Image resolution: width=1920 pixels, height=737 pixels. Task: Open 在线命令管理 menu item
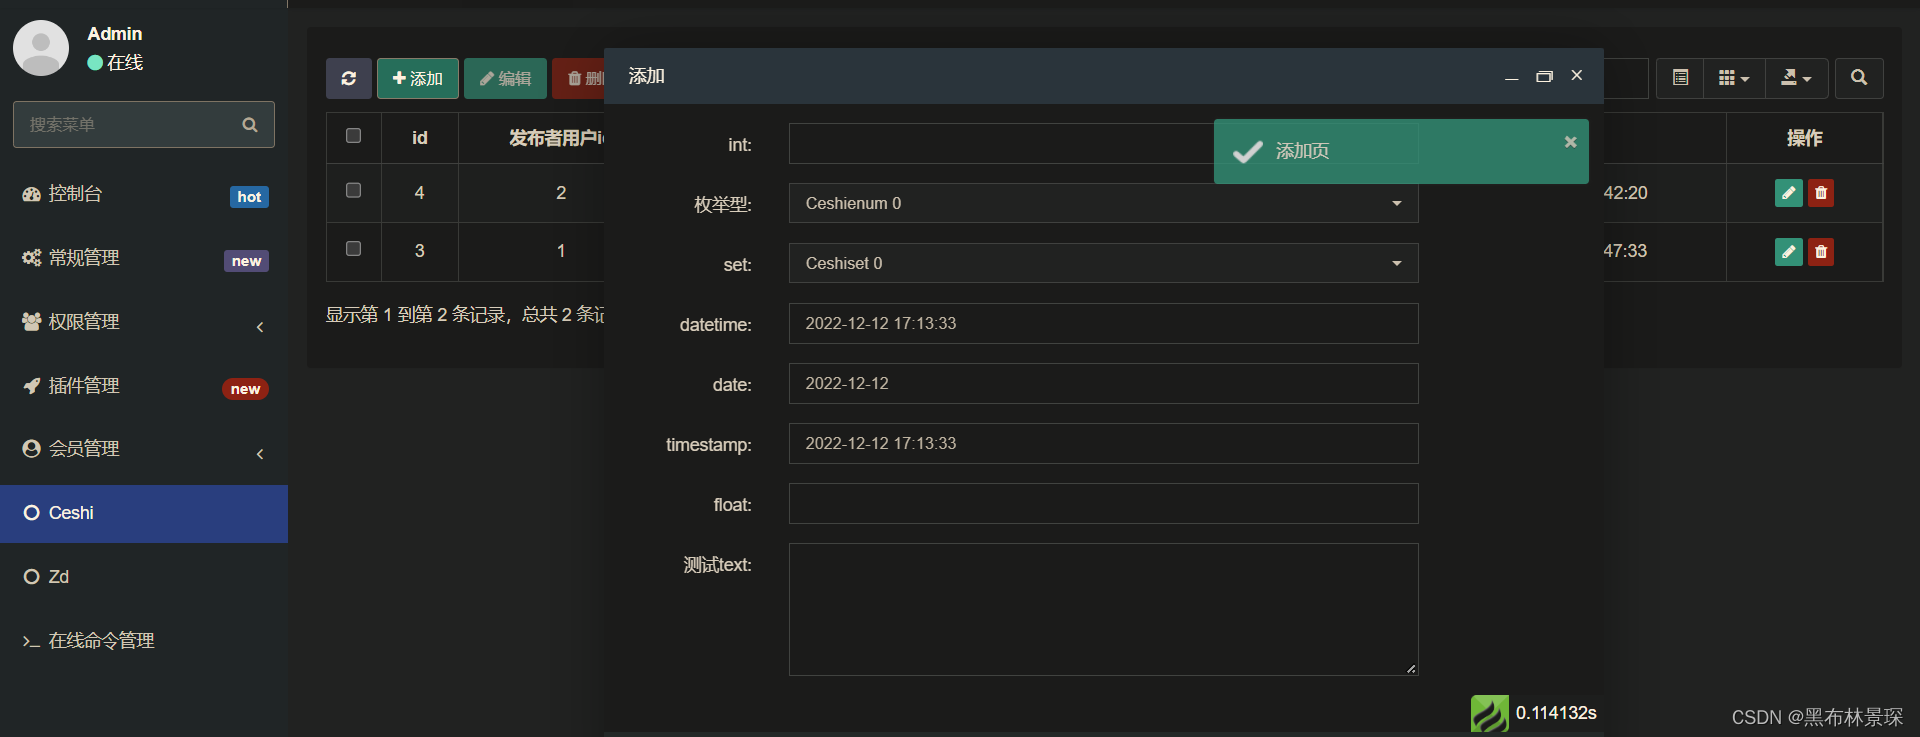(x=144, y=641)
